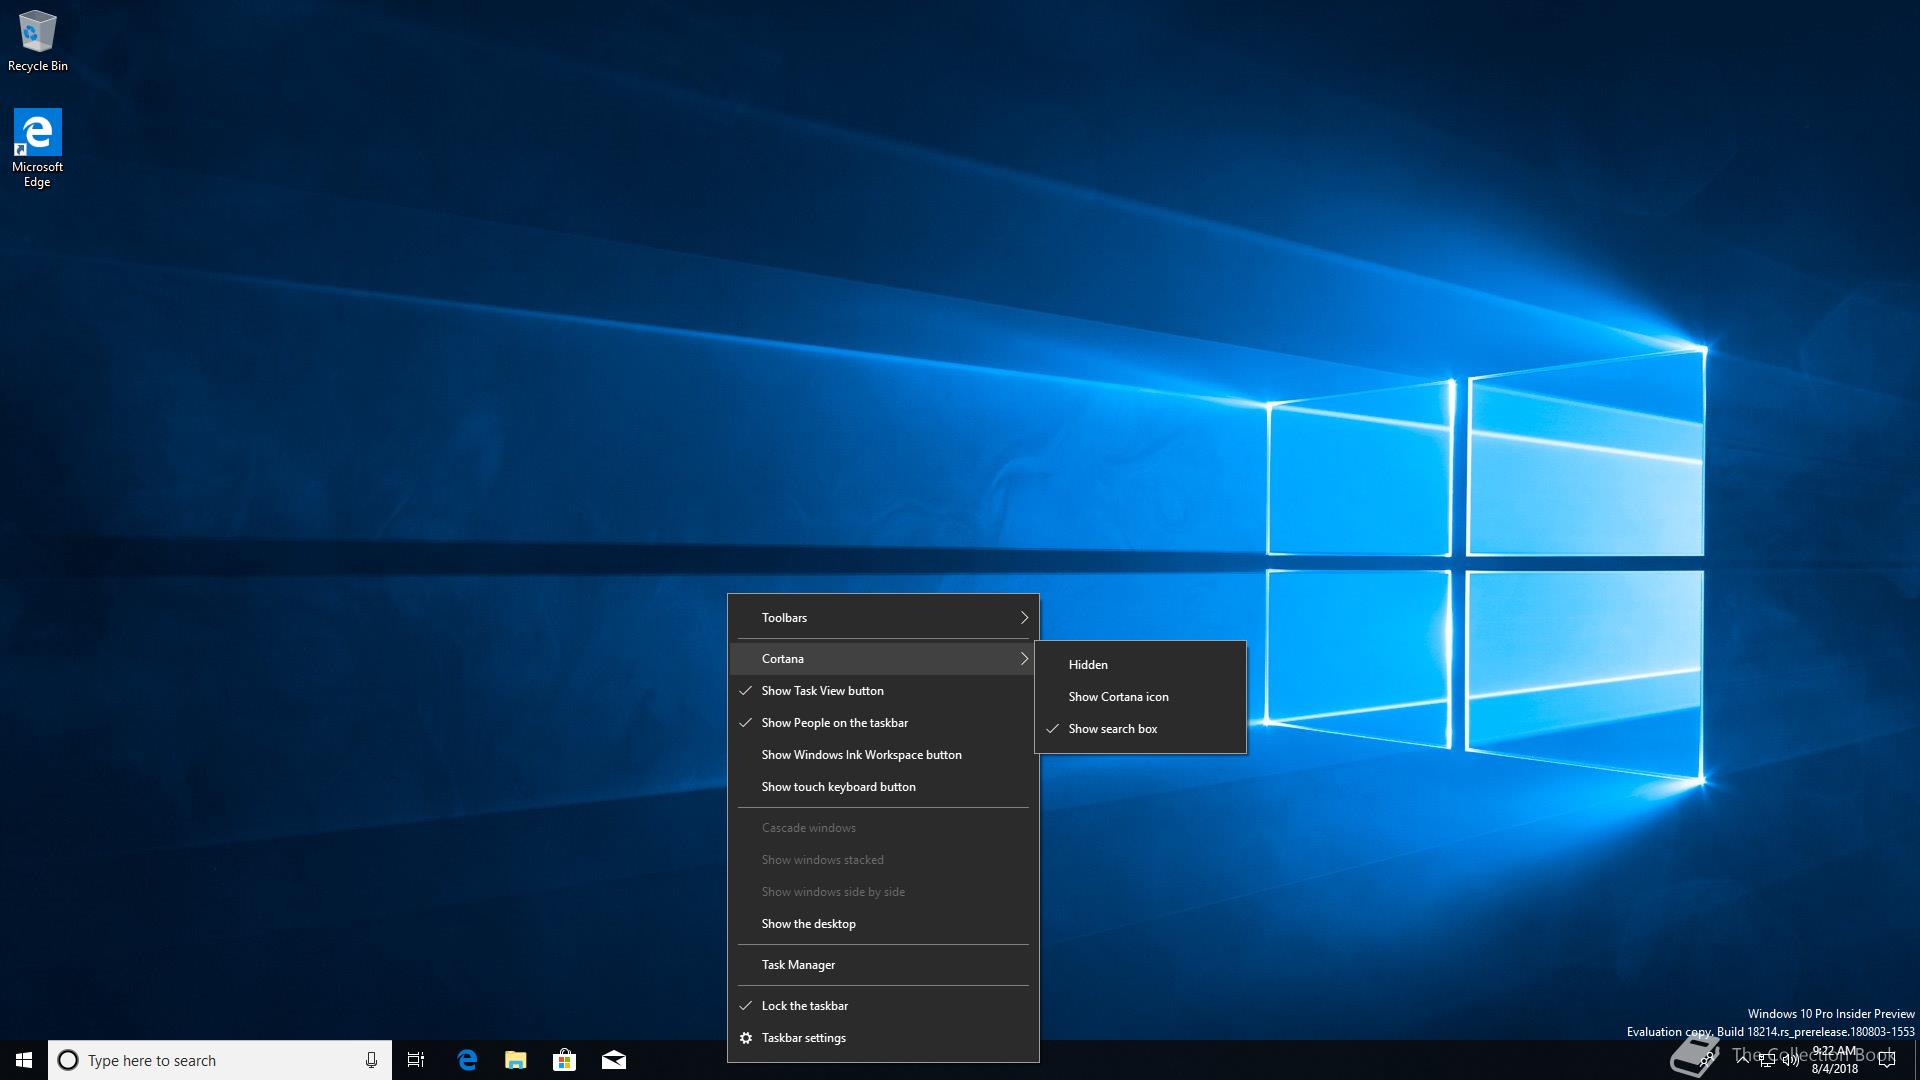1920x1080 pixels.
Task: Open File Explorer from the taskbar
Action: [x=516, y=1060]
